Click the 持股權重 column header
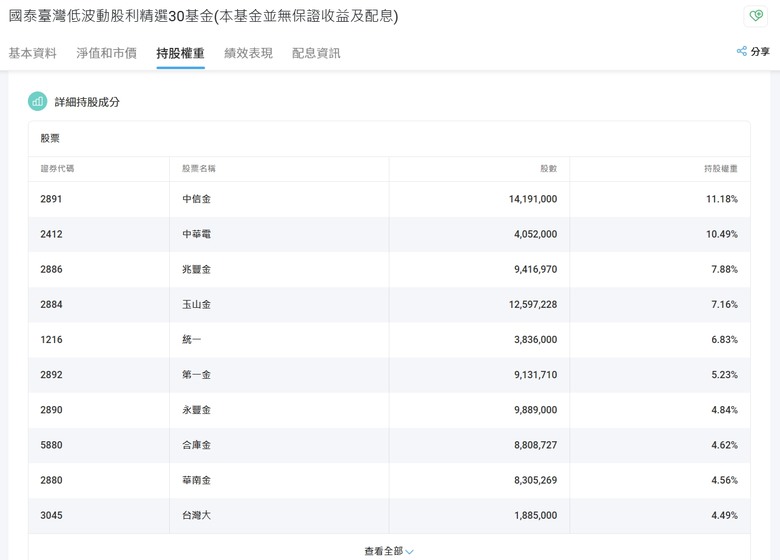780x560 pixels. [721, 169]
